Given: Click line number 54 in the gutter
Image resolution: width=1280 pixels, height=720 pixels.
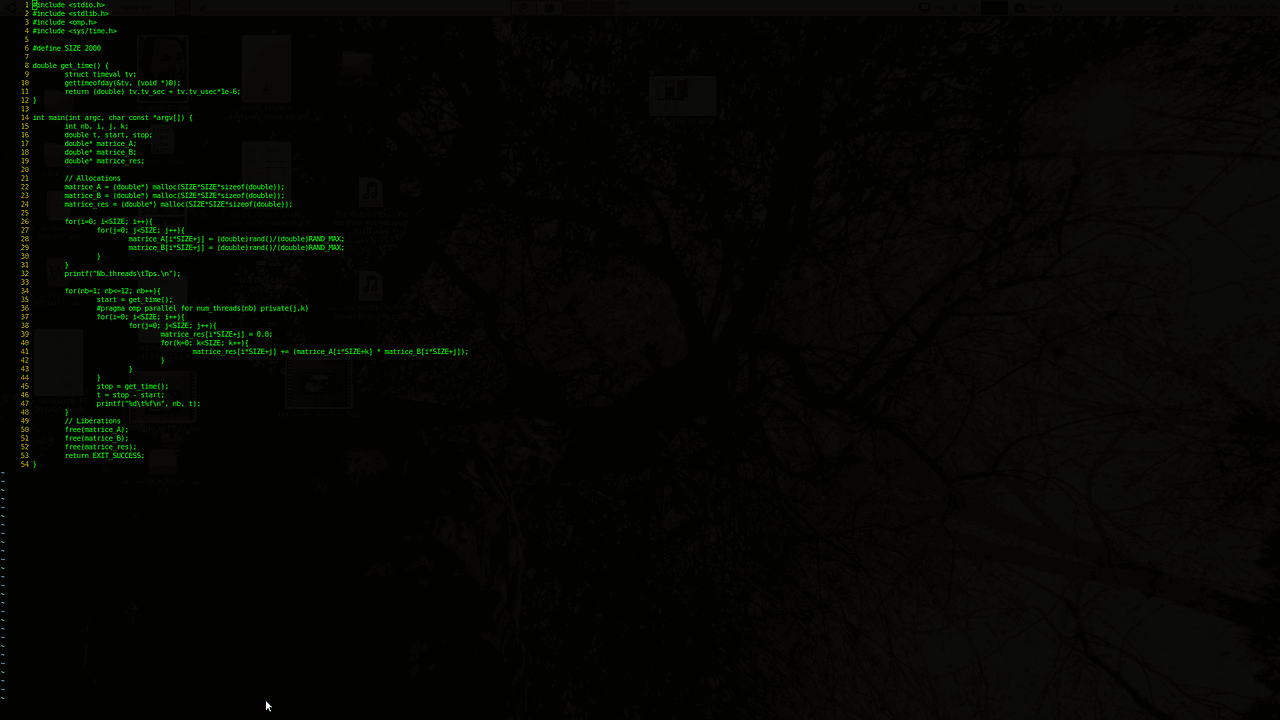Looking at the screenshot, I should click(x=24, y=464).
